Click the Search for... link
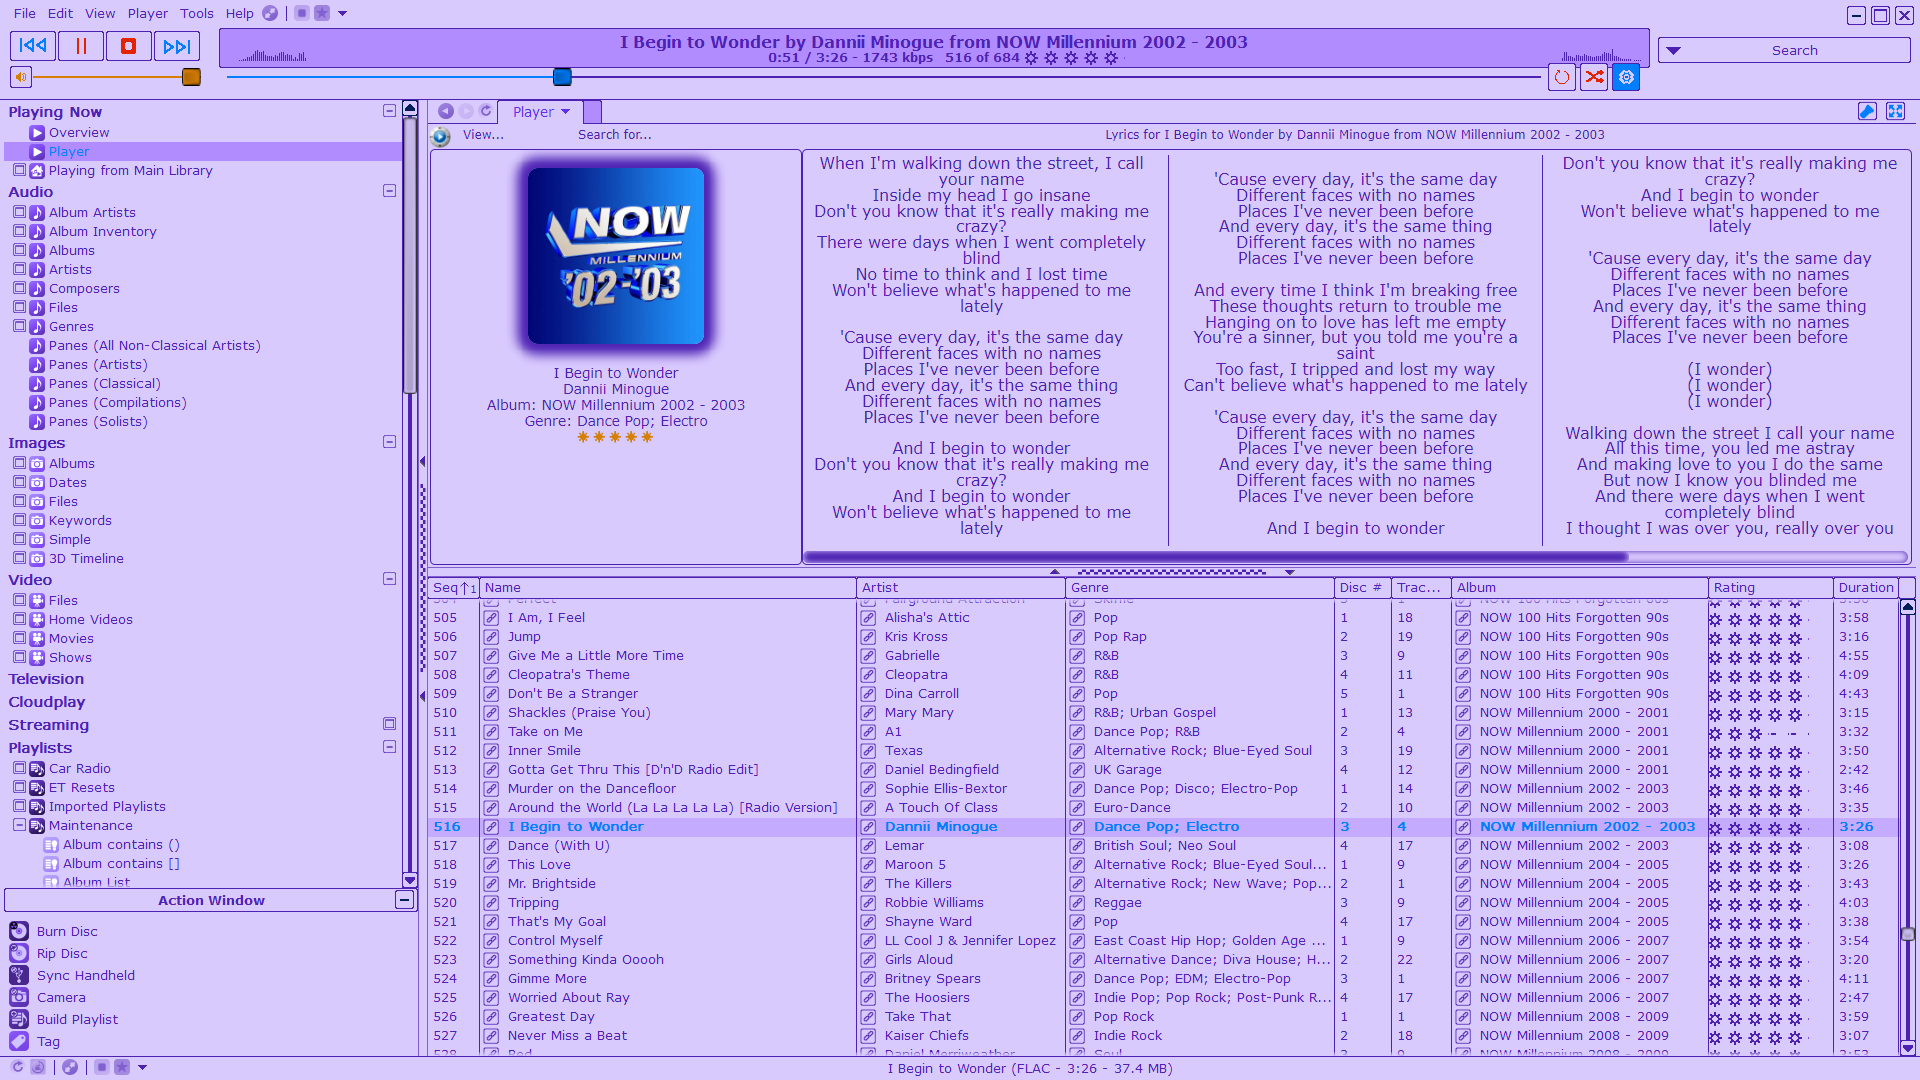 click(x=614, y=135)
